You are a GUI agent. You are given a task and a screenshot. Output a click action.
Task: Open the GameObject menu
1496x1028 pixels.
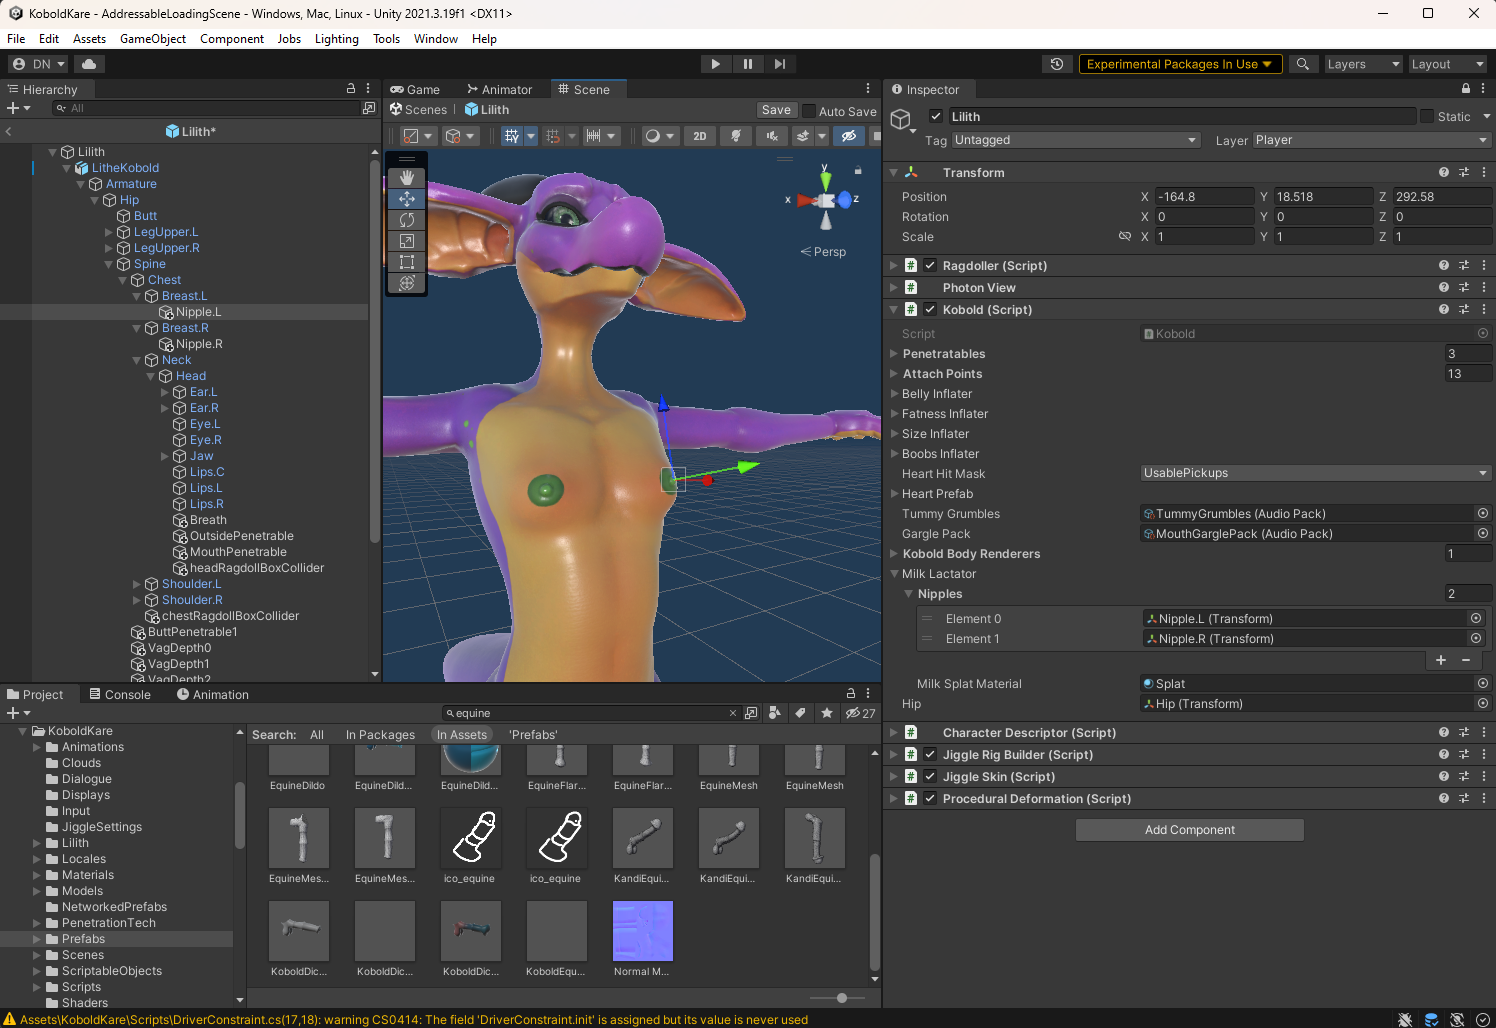[x=153, y=39]
